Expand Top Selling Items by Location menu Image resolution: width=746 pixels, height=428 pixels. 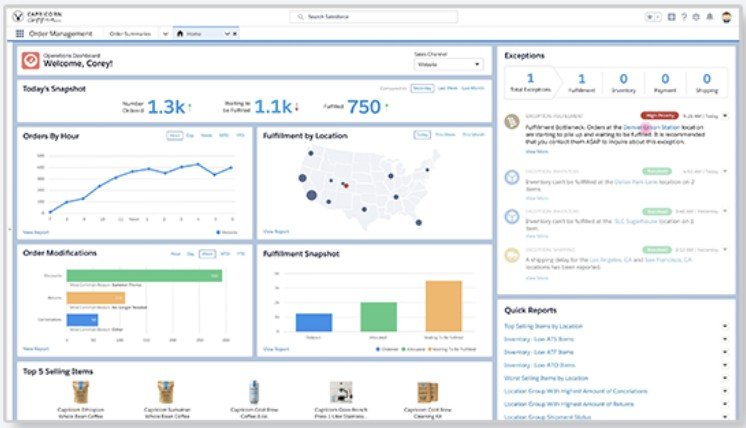click(x=725, y=326)
